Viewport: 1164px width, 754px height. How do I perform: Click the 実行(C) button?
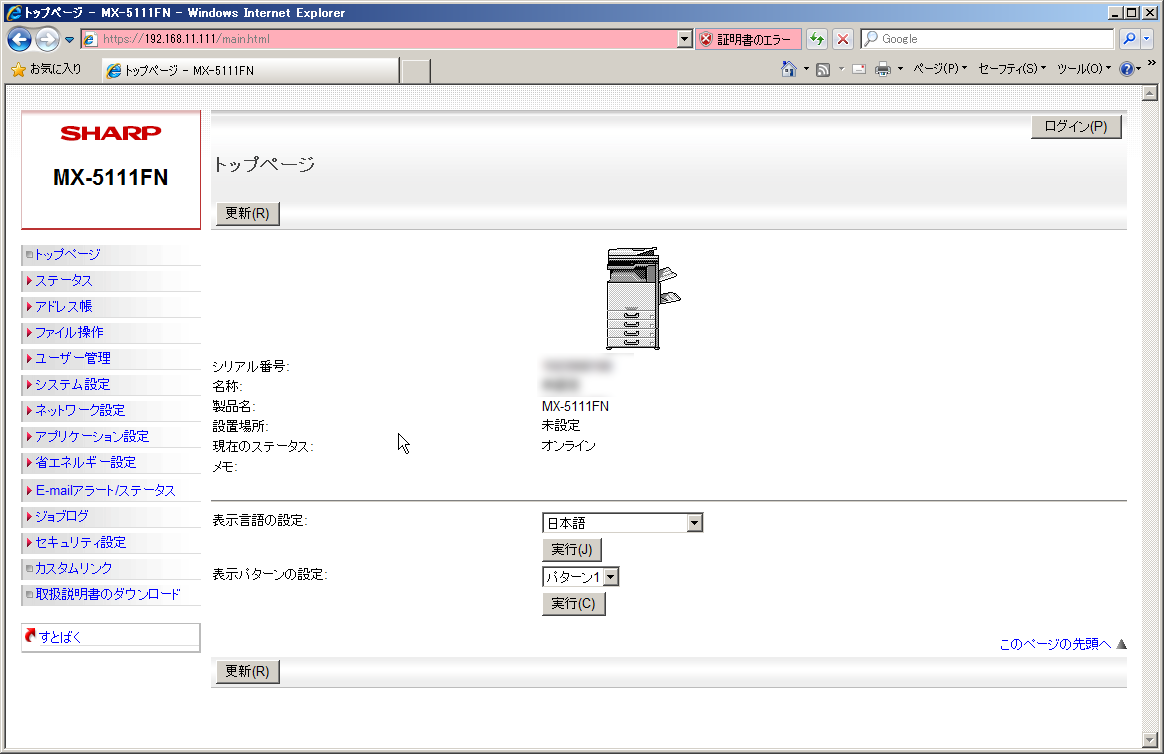[x=573, y=604]
